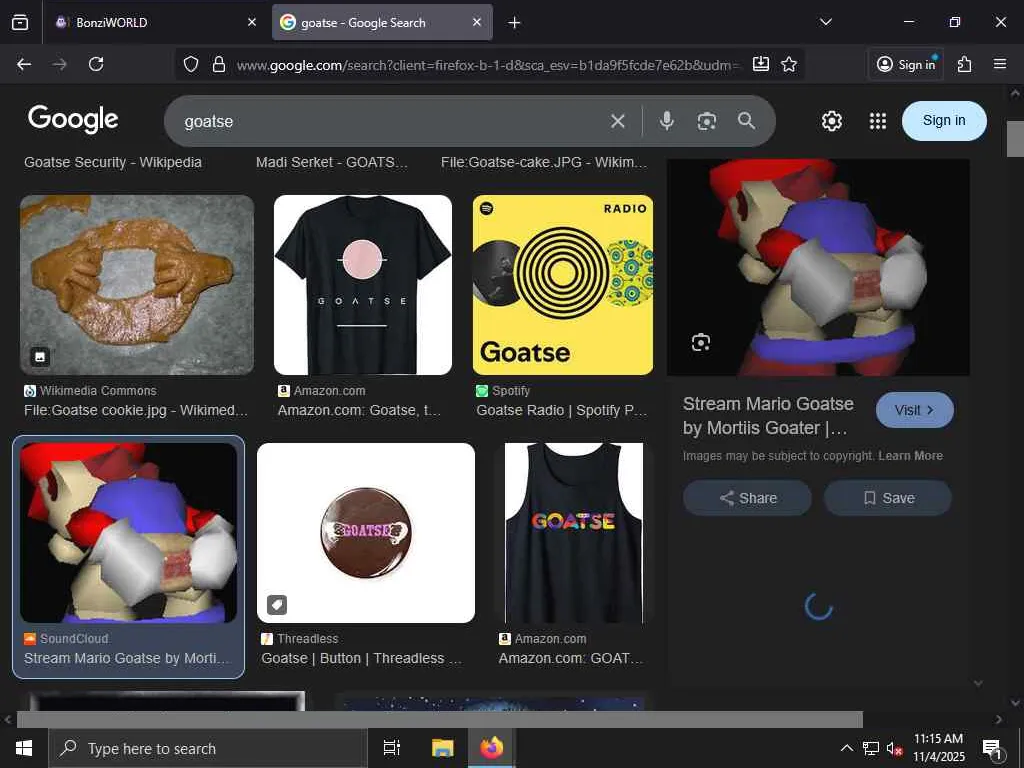
Task: Click into the goatse search field
Action: point(392,121)
